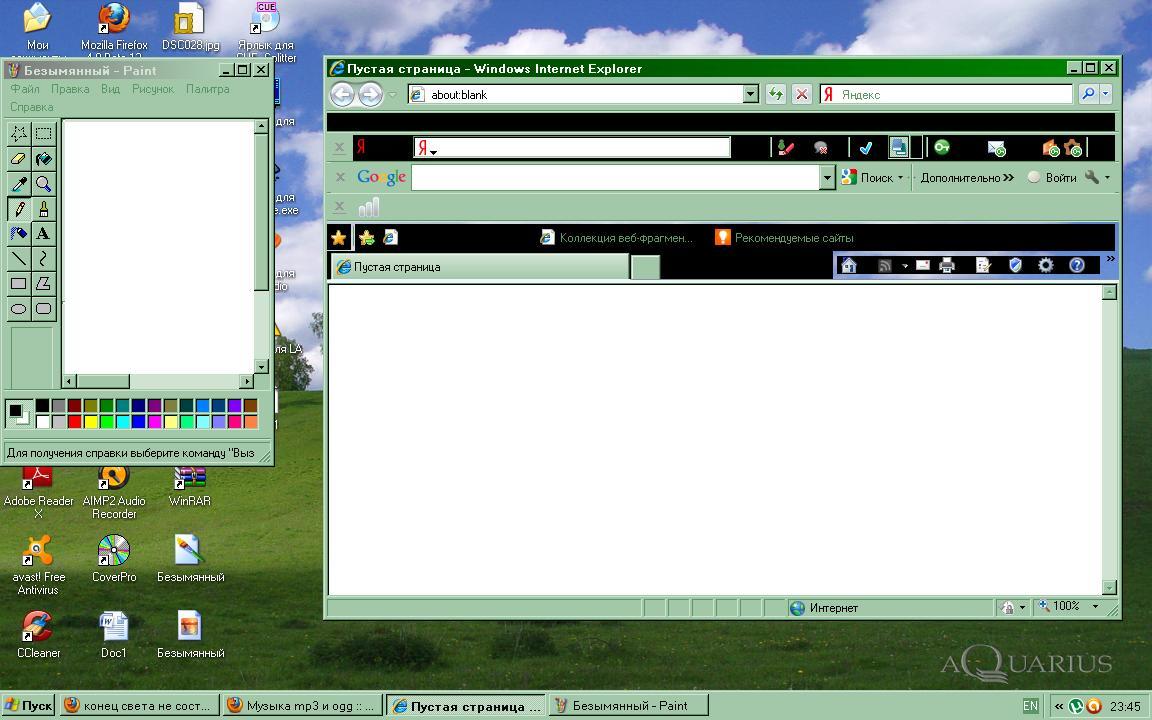Screen dimensions: 1152x720
Task: Click the Back button in Internet Explorer
Action: [342, 94]
